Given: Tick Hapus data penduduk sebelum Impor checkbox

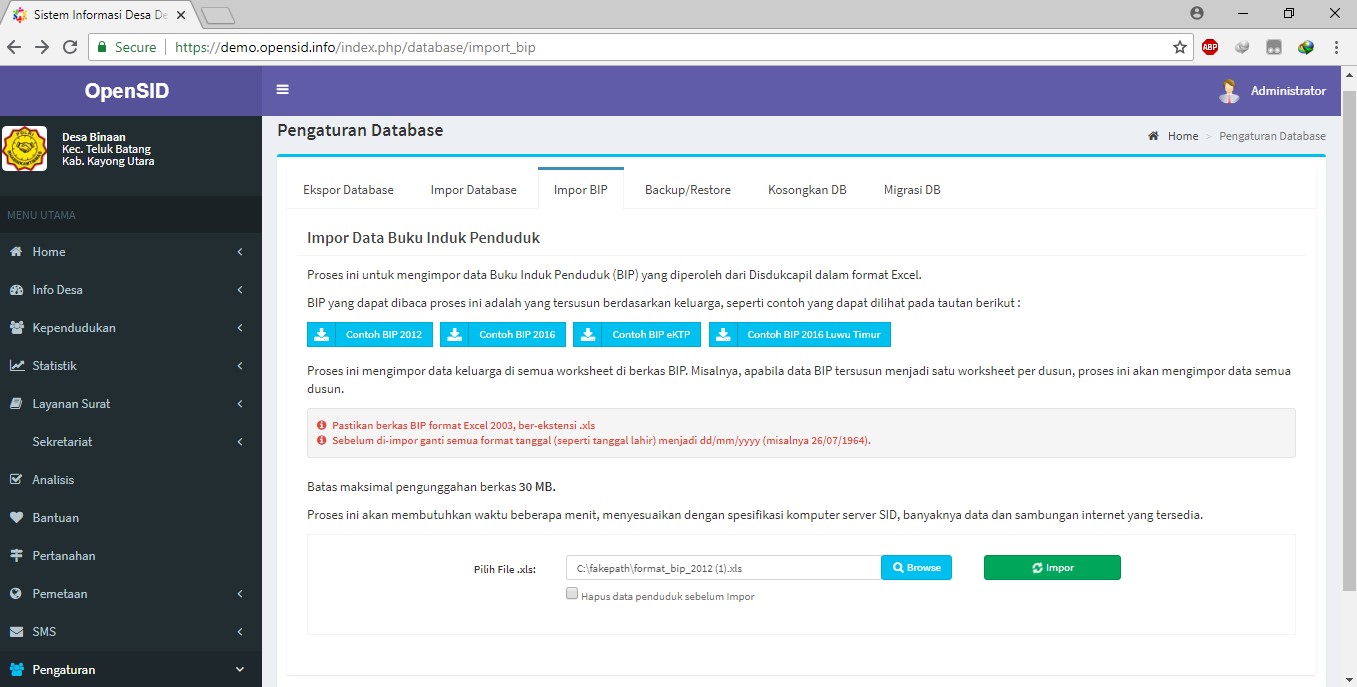Looking at the screenshot, I should (572, 593).
